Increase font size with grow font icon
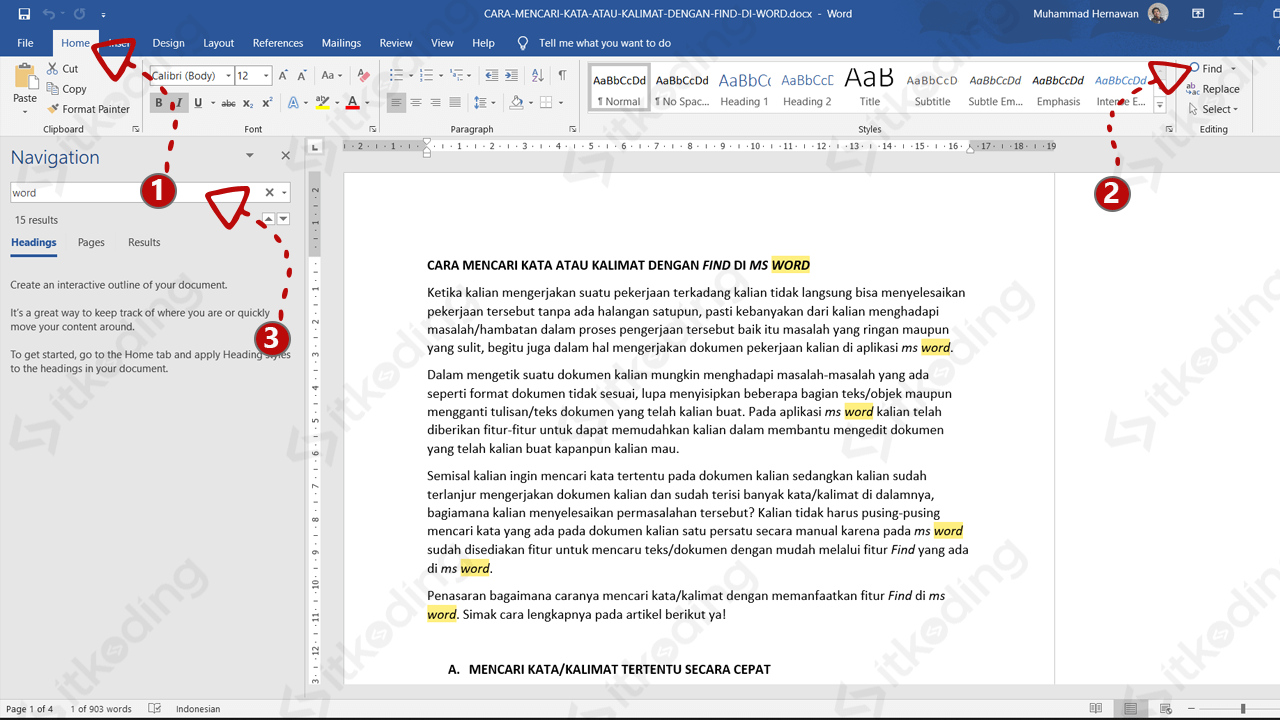The height and width of the screenshot is (720, 1280). coord(283,76)
